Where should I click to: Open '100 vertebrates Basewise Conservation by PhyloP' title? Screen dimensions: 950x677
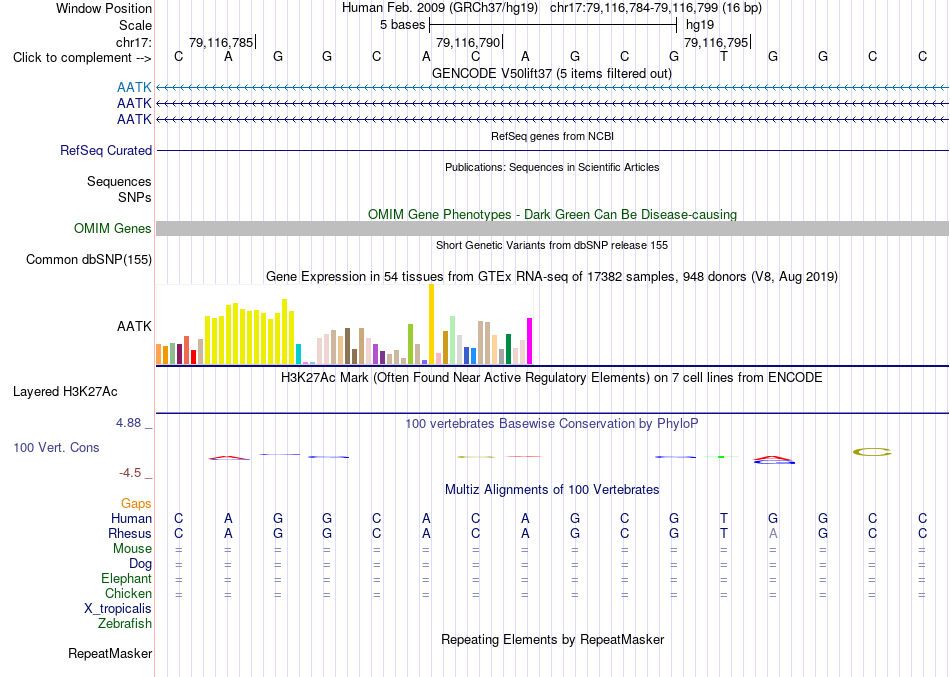pyautogui.click(x=551, y=424)
